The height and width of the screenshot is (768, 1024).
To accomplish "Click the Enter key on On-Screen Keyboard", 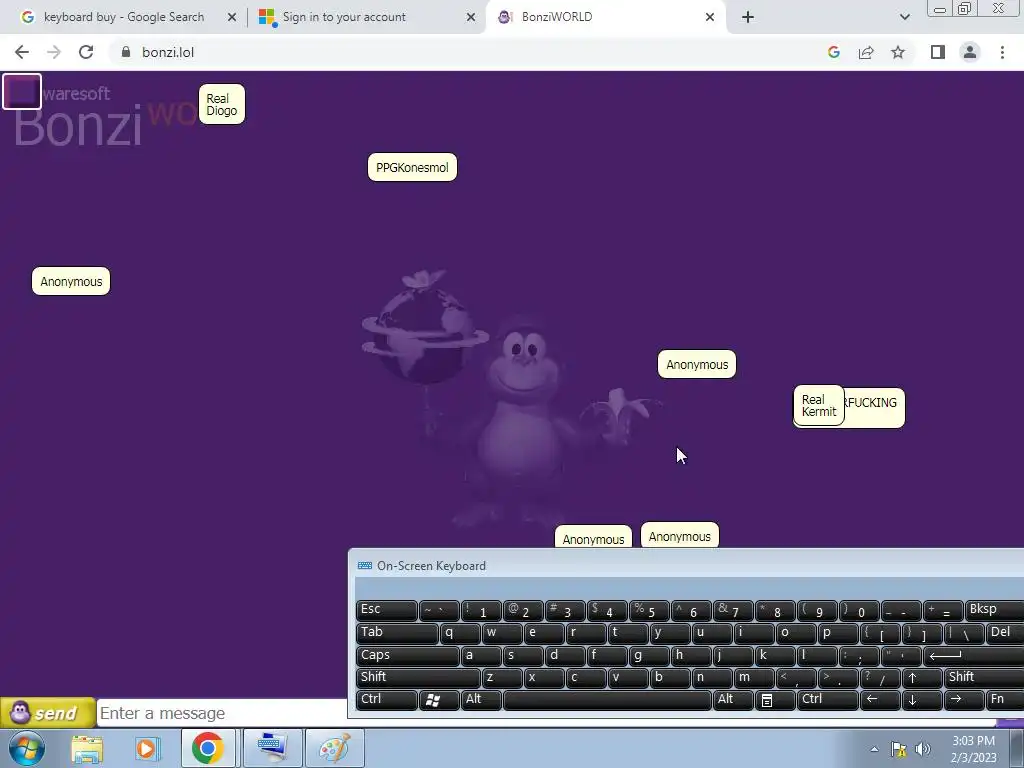I will (973, 656).
